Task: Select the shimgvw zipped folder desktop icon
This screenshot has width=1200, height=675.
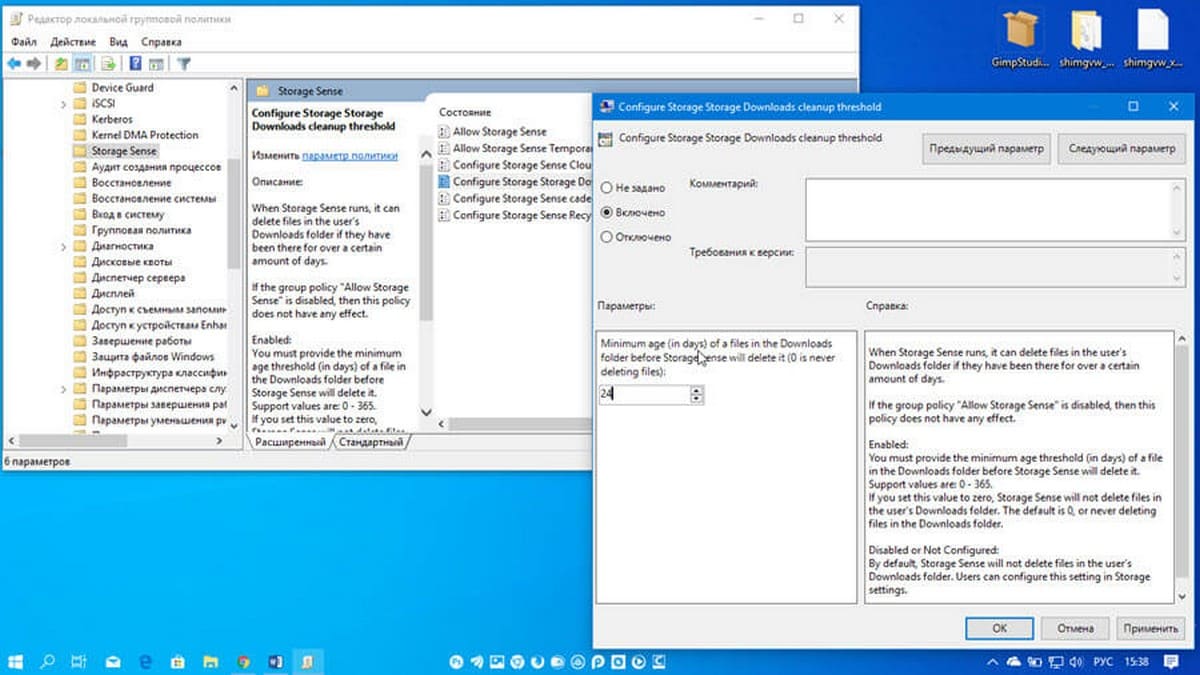Action: coord(1085,39)
